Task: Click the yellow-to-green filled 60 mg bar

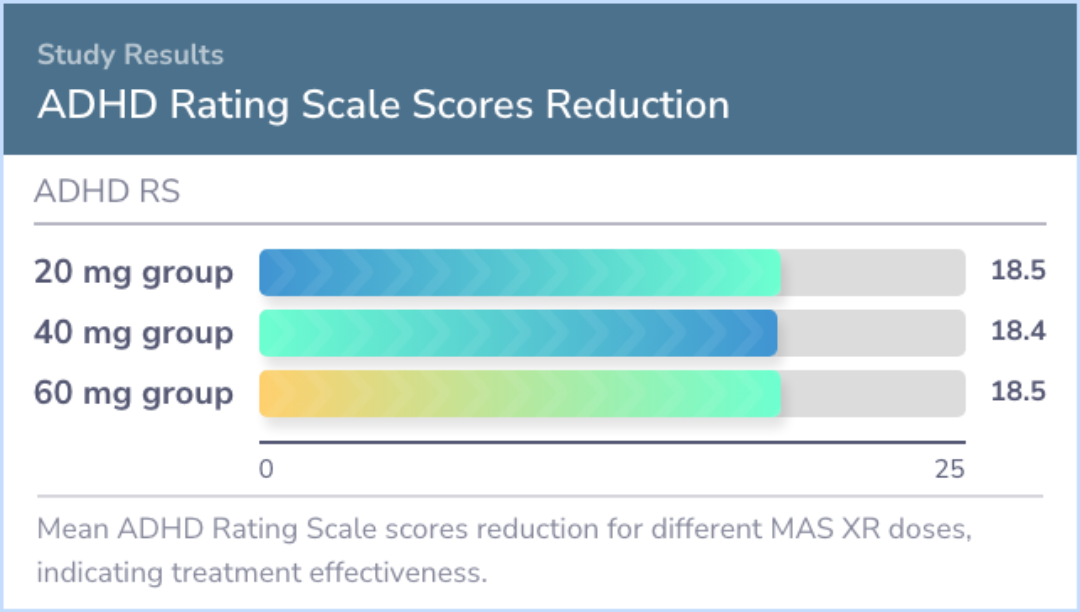Action: (519, 393)
